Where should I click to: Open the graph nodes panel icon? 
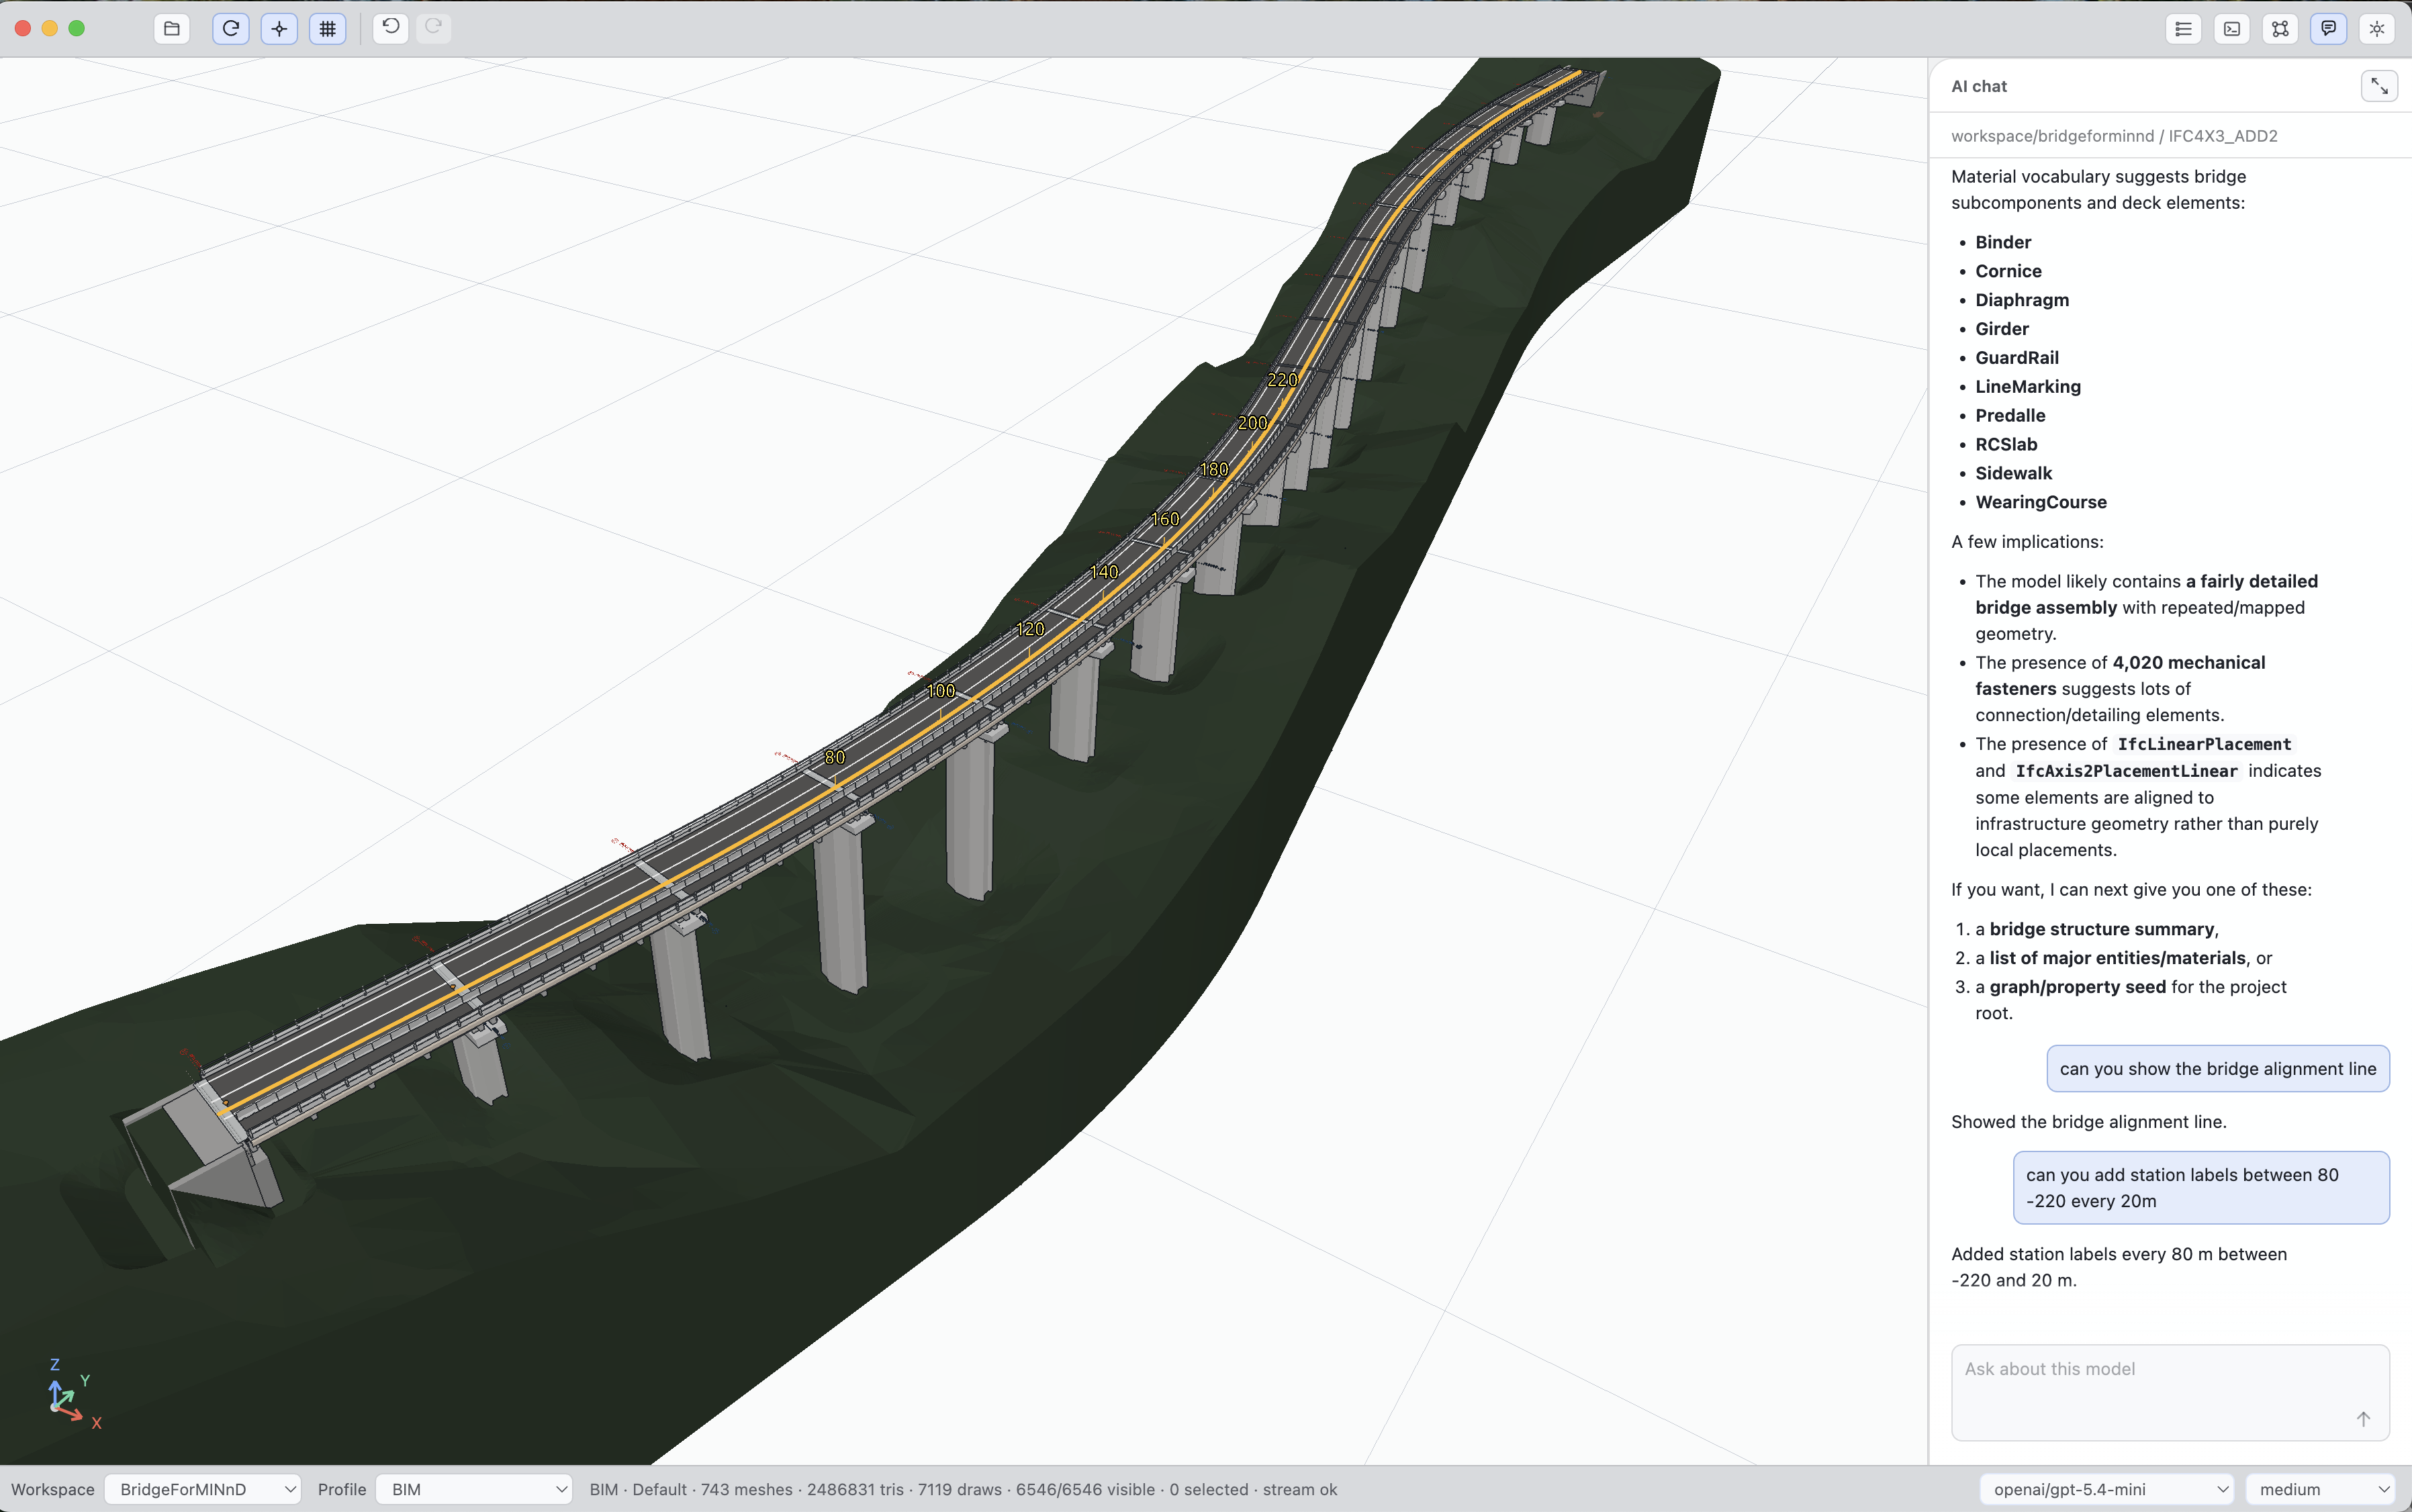coord(2280,28)
